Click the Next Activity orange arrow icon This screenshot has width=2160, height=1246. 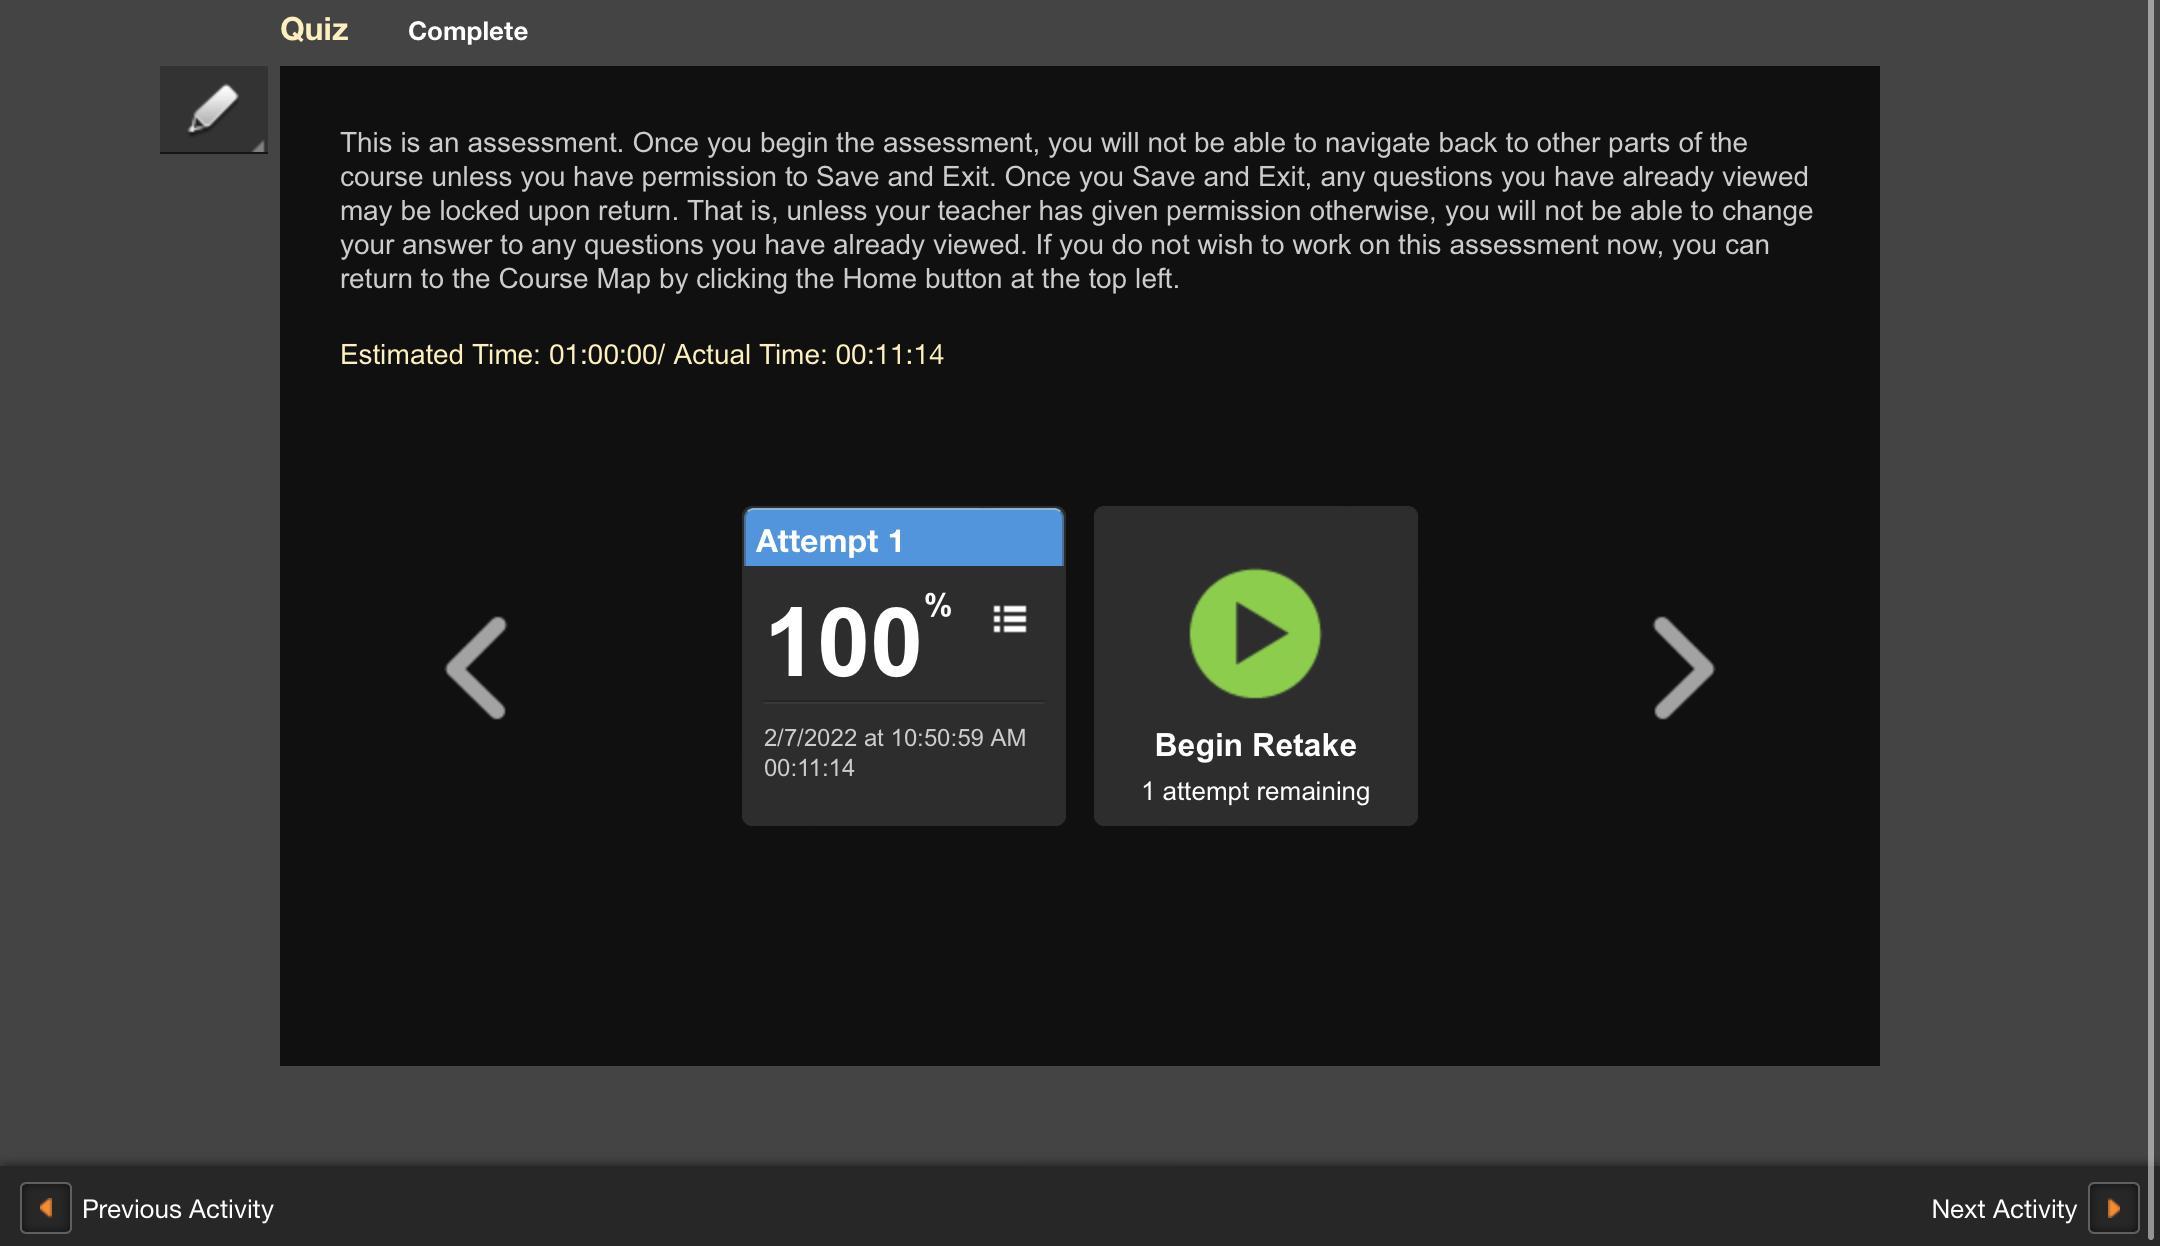click(2113, 1208)
